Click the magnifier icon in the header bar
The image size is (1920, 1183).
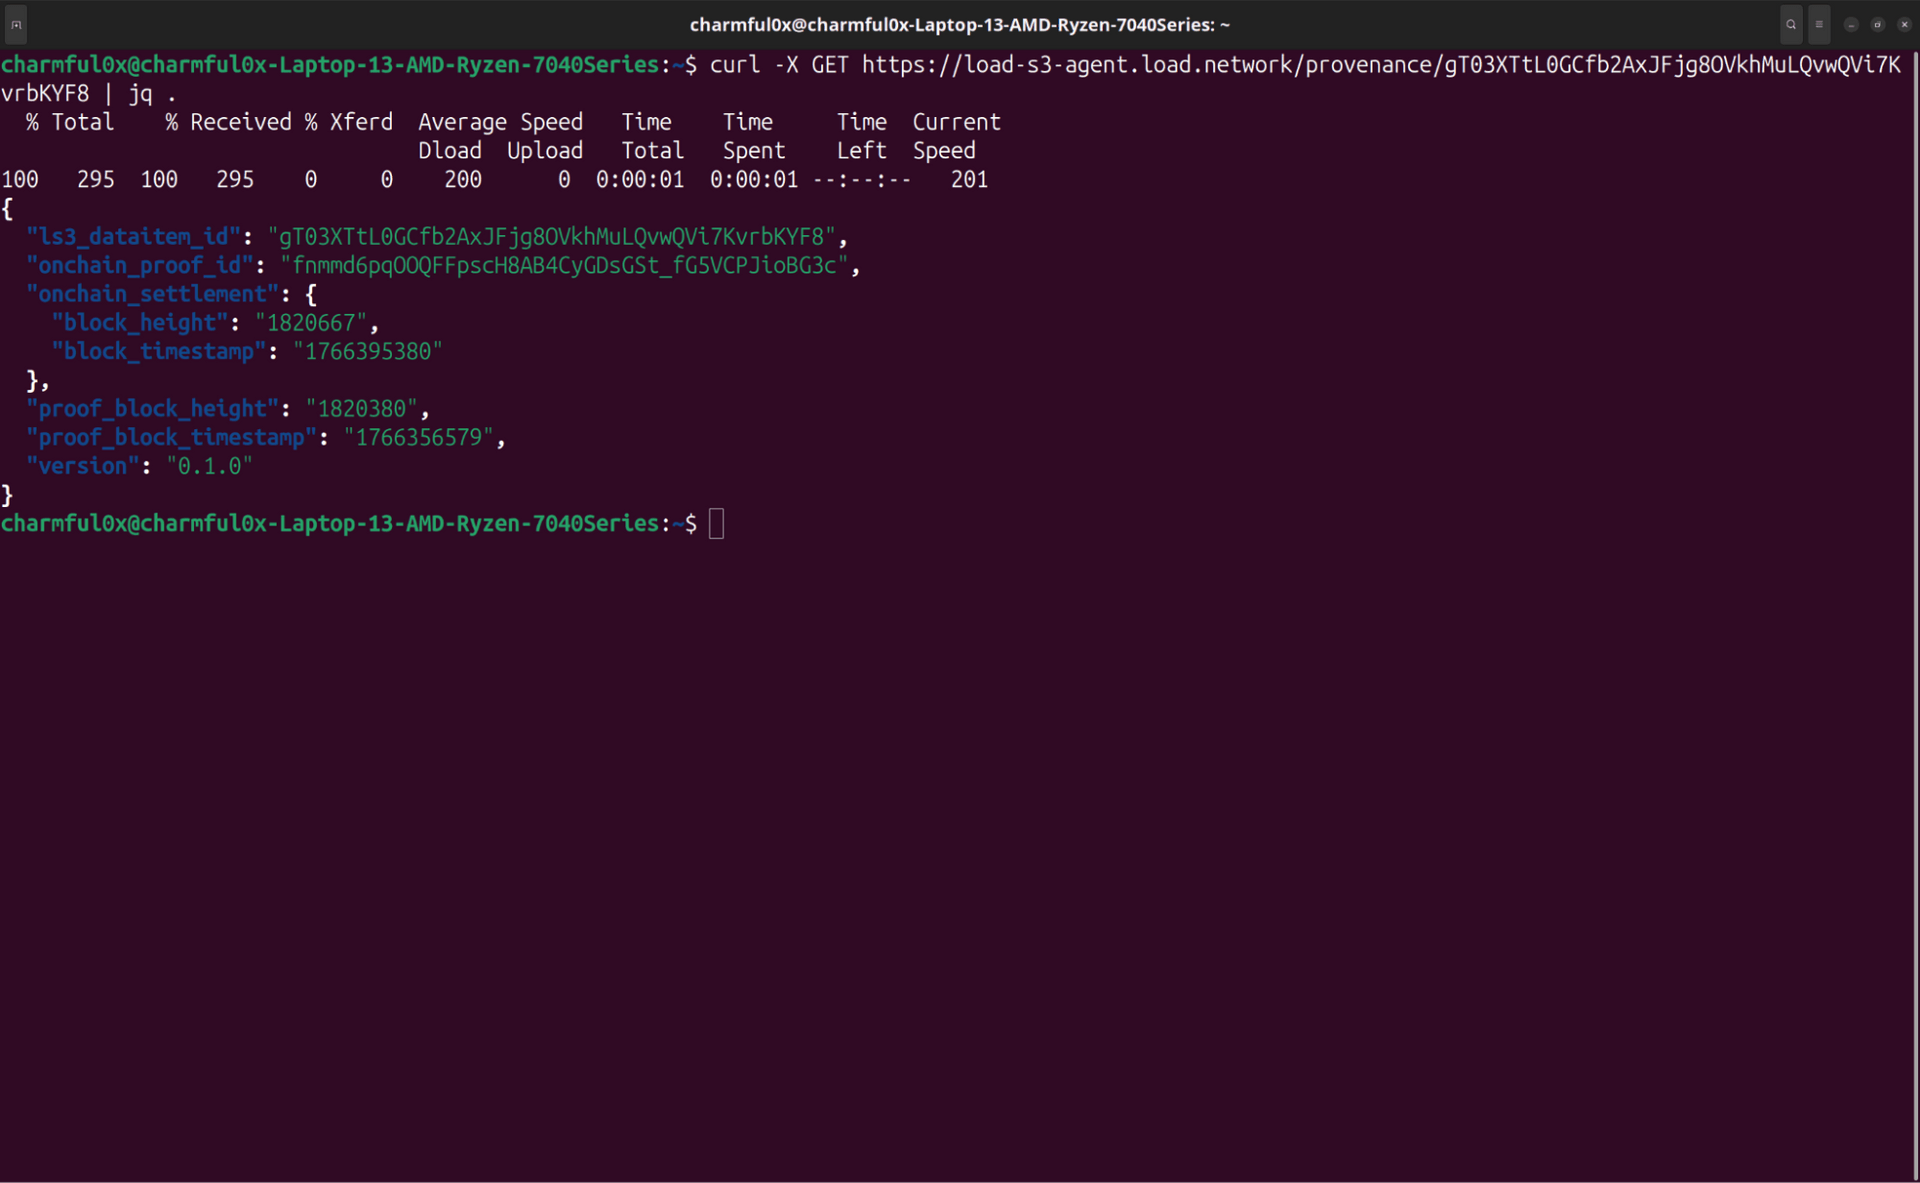tap(1791, 25)
